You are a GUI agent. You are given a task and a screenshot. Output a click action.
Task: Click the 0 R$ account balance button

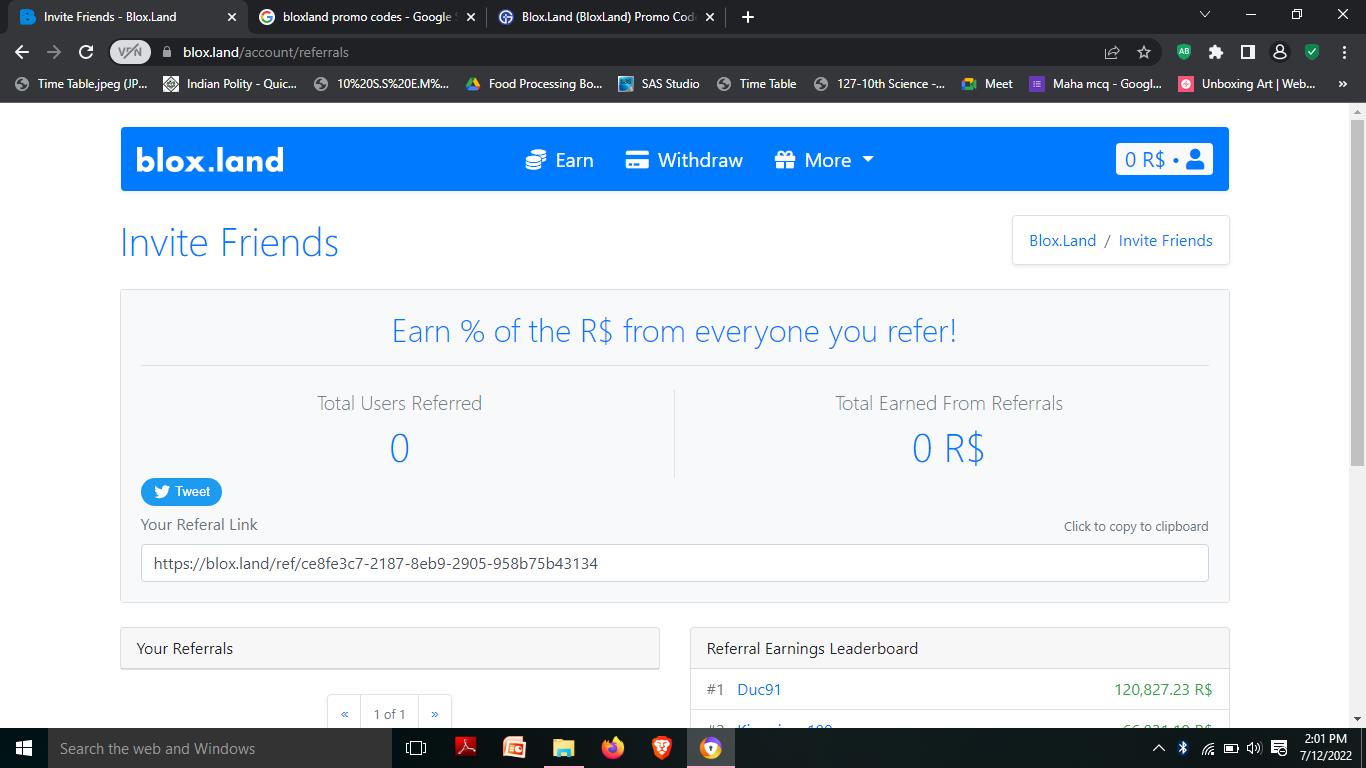coord(1164,159)
